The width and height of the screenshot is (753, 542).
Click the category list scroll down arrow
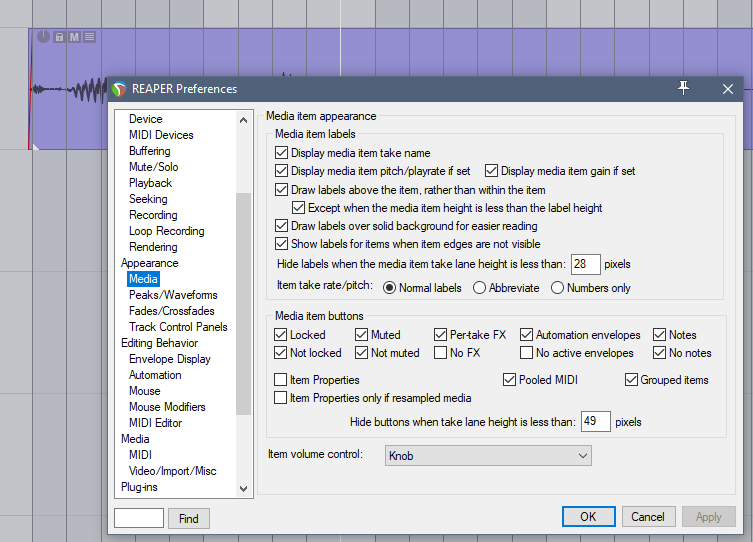point(243,489)
